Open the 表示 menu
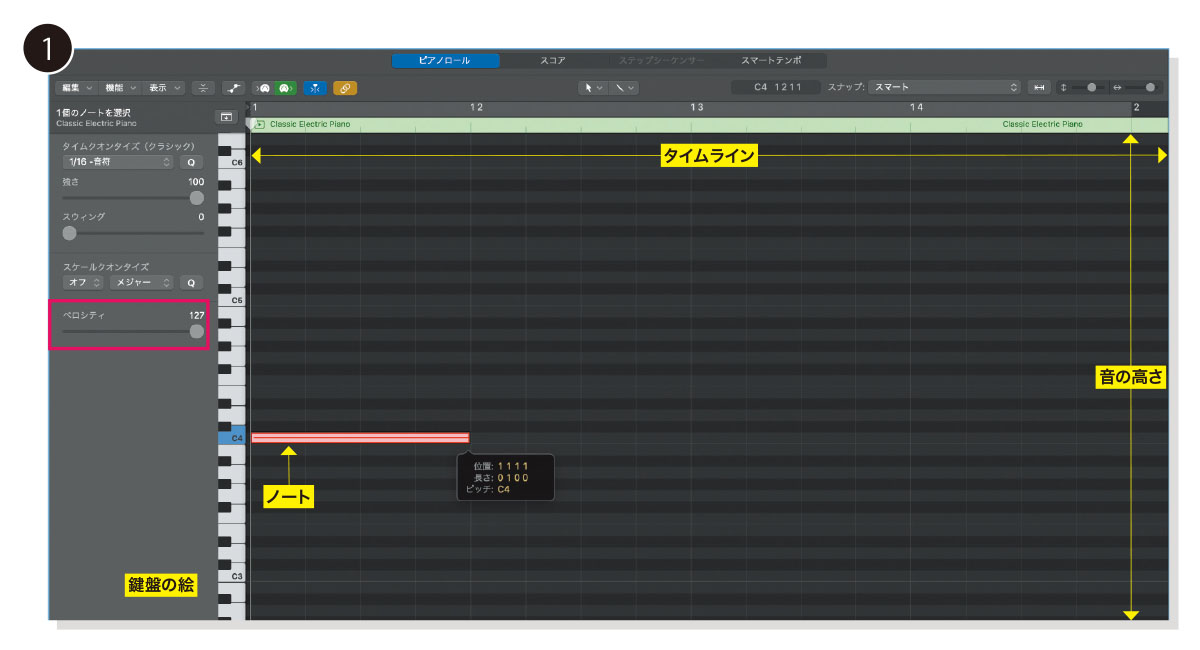1200x650 pixels. (x=163, y=88)
